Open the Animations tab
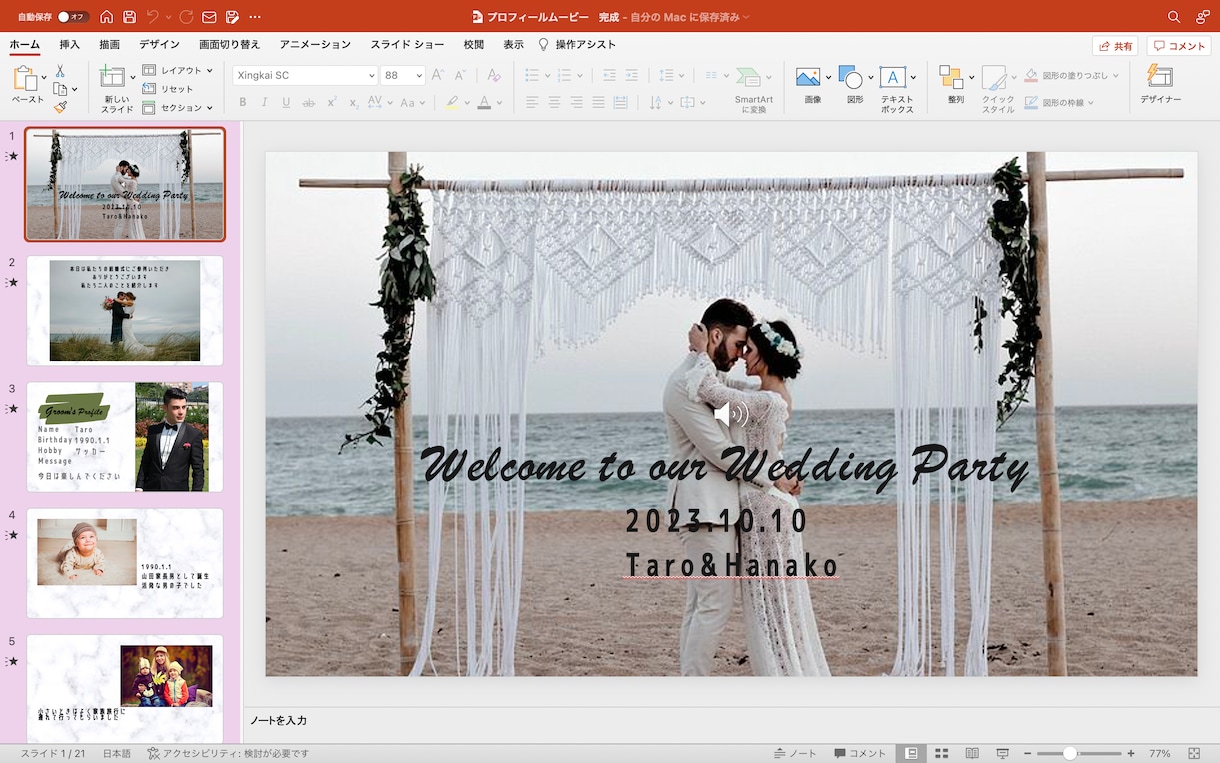The height and width of the screenshot is (763, 1220). pos(315,45)
